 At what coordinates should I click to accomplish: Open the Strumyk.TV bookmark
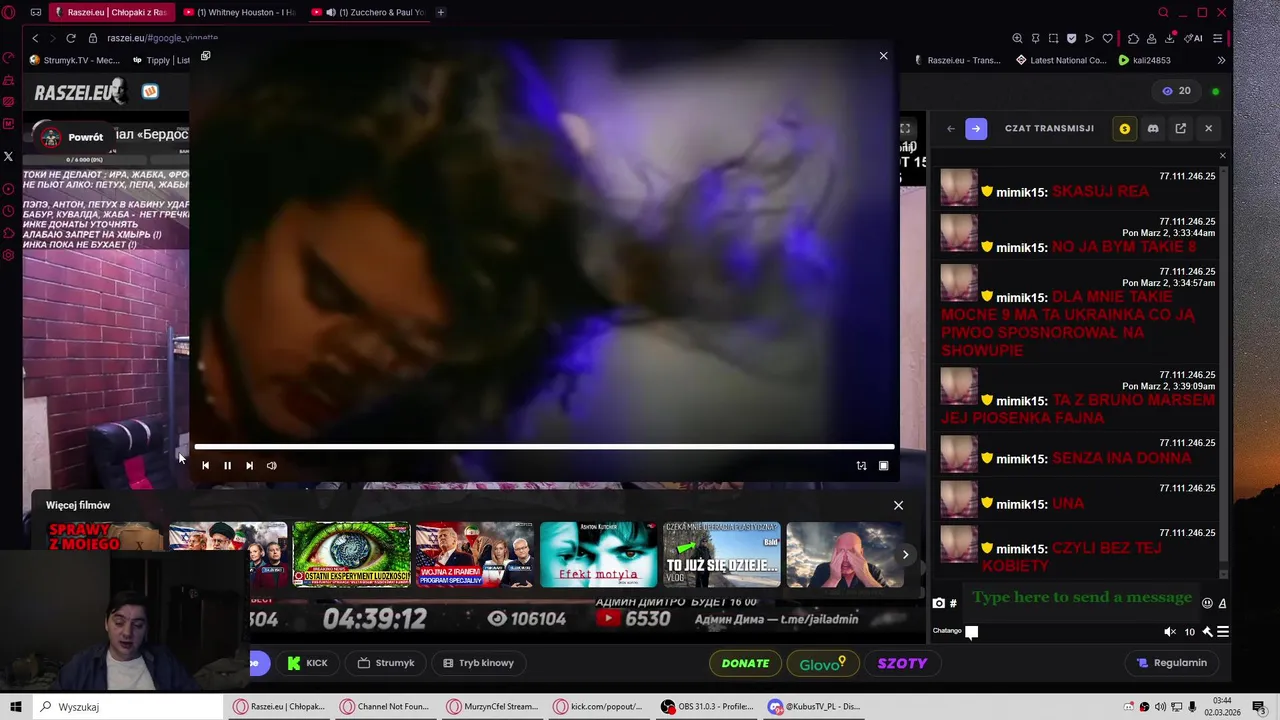click(75, 60)
